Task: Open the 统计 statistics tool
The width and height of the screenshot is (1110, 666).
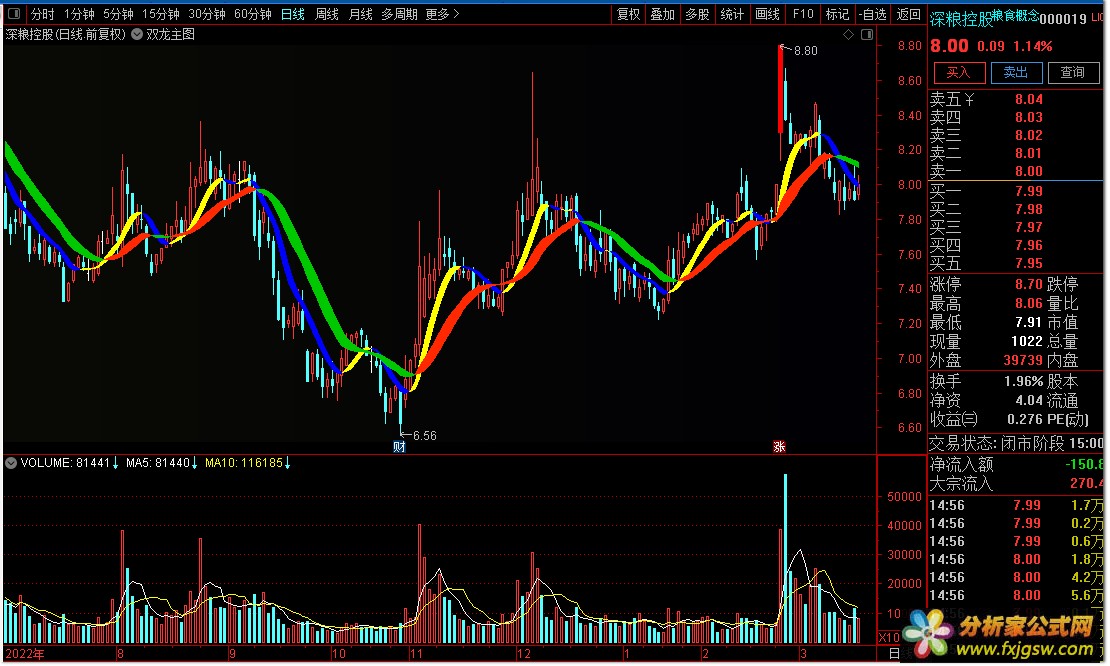Action: click(x=732, y=13)
